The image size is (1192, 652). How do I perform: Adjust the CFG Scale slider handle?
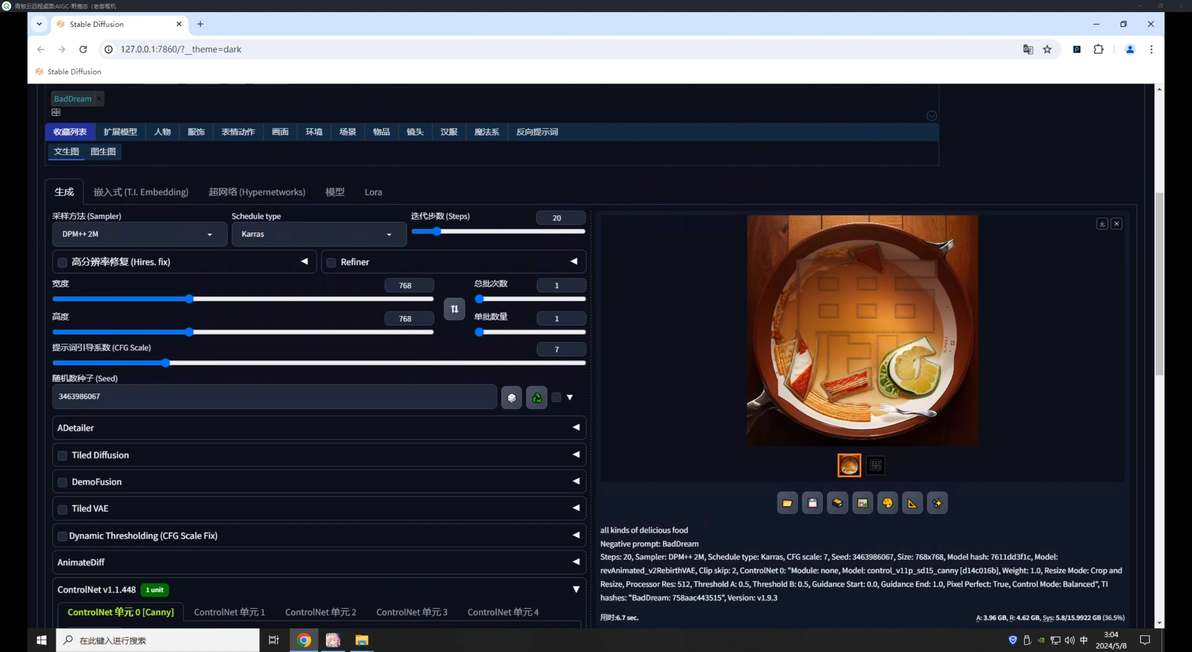[x=166, y=363]
